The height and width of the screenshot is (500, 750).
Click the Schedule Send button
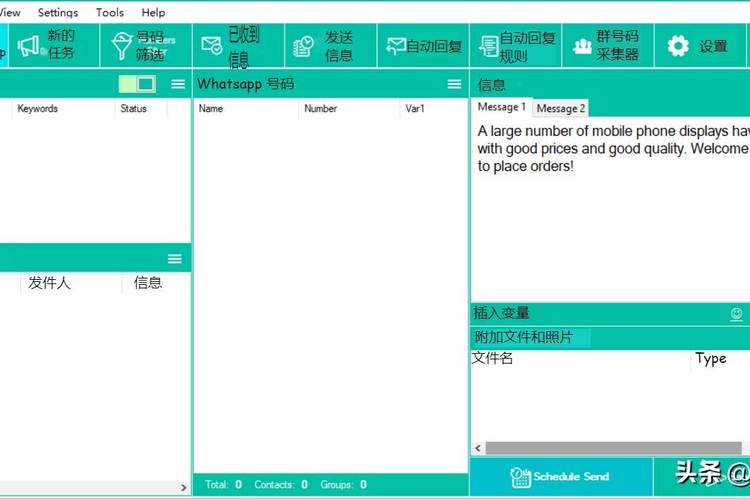(x=561, y=477)
